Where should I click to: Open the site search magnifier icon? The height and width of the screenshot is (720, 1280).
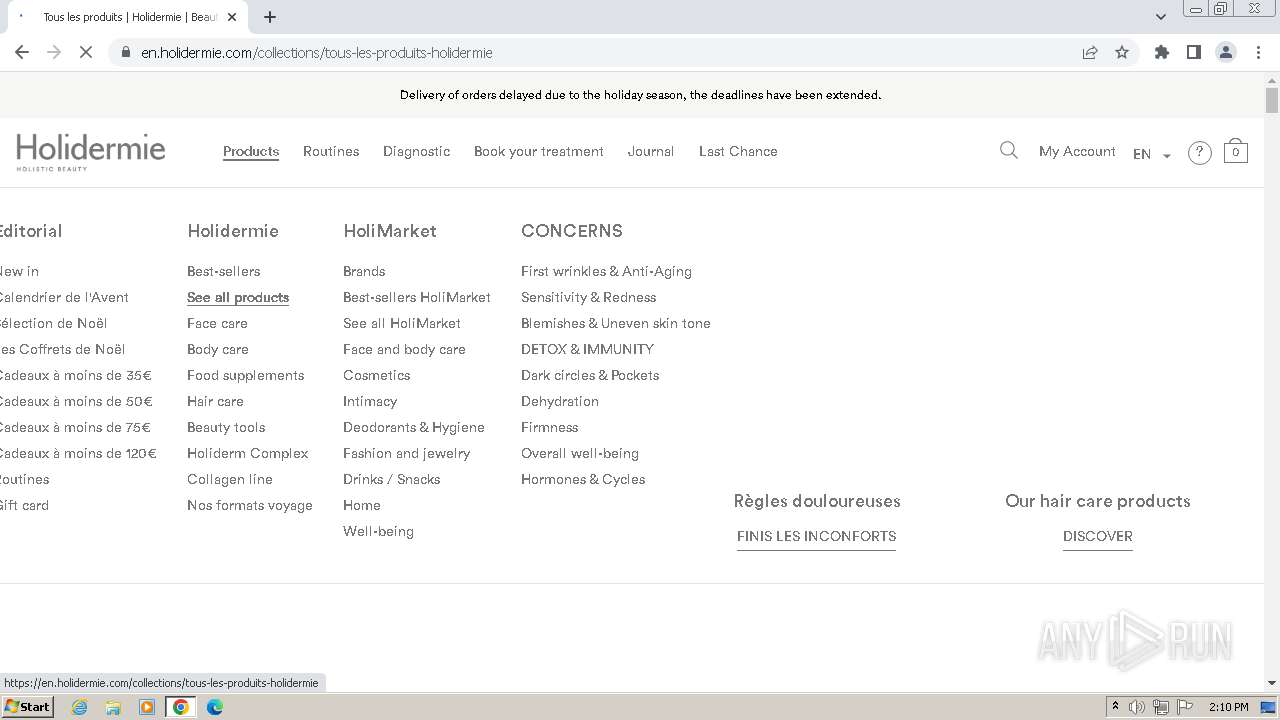[1008, 151]
